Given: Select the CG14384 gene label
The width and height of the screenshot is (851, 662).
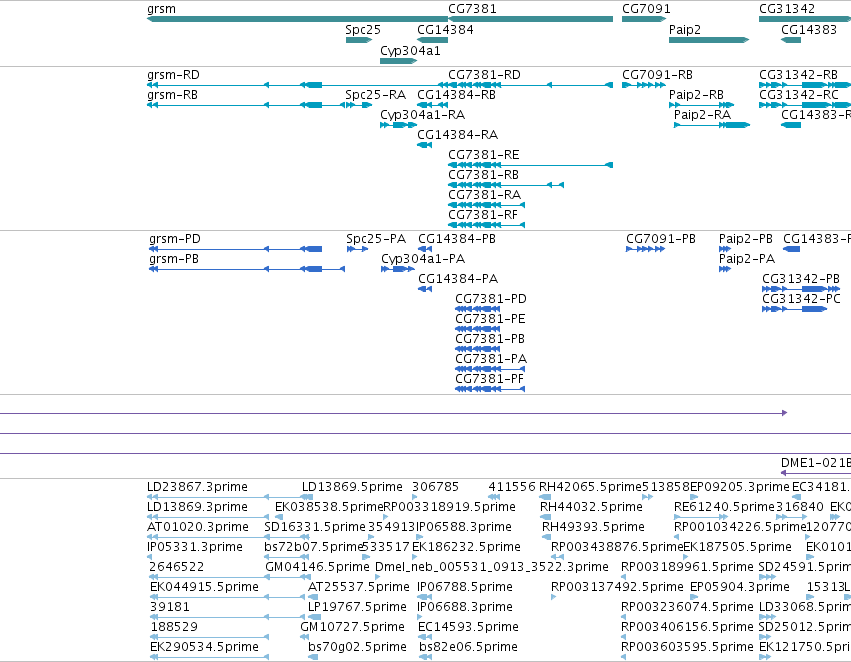Looking at the screenshot, I should tap(445, 30).
